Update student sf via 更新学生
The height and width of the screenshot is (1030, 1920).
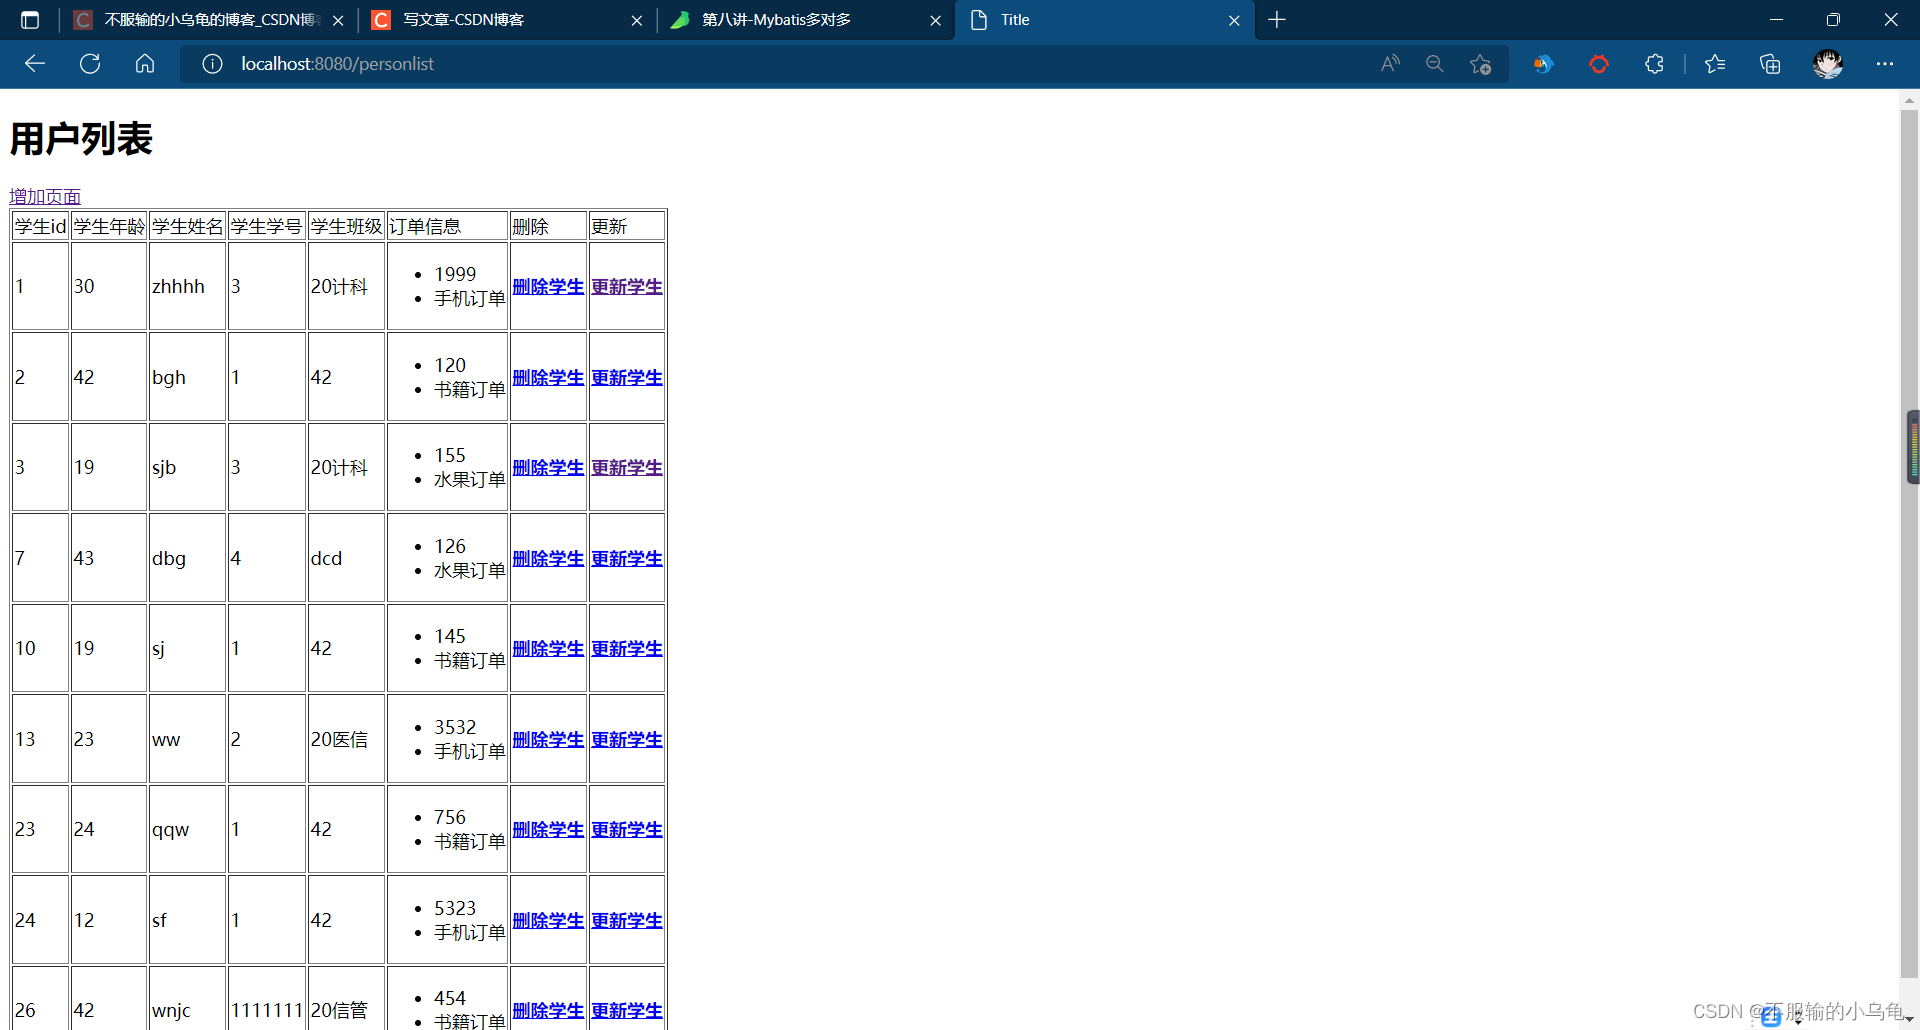point(627,921)
